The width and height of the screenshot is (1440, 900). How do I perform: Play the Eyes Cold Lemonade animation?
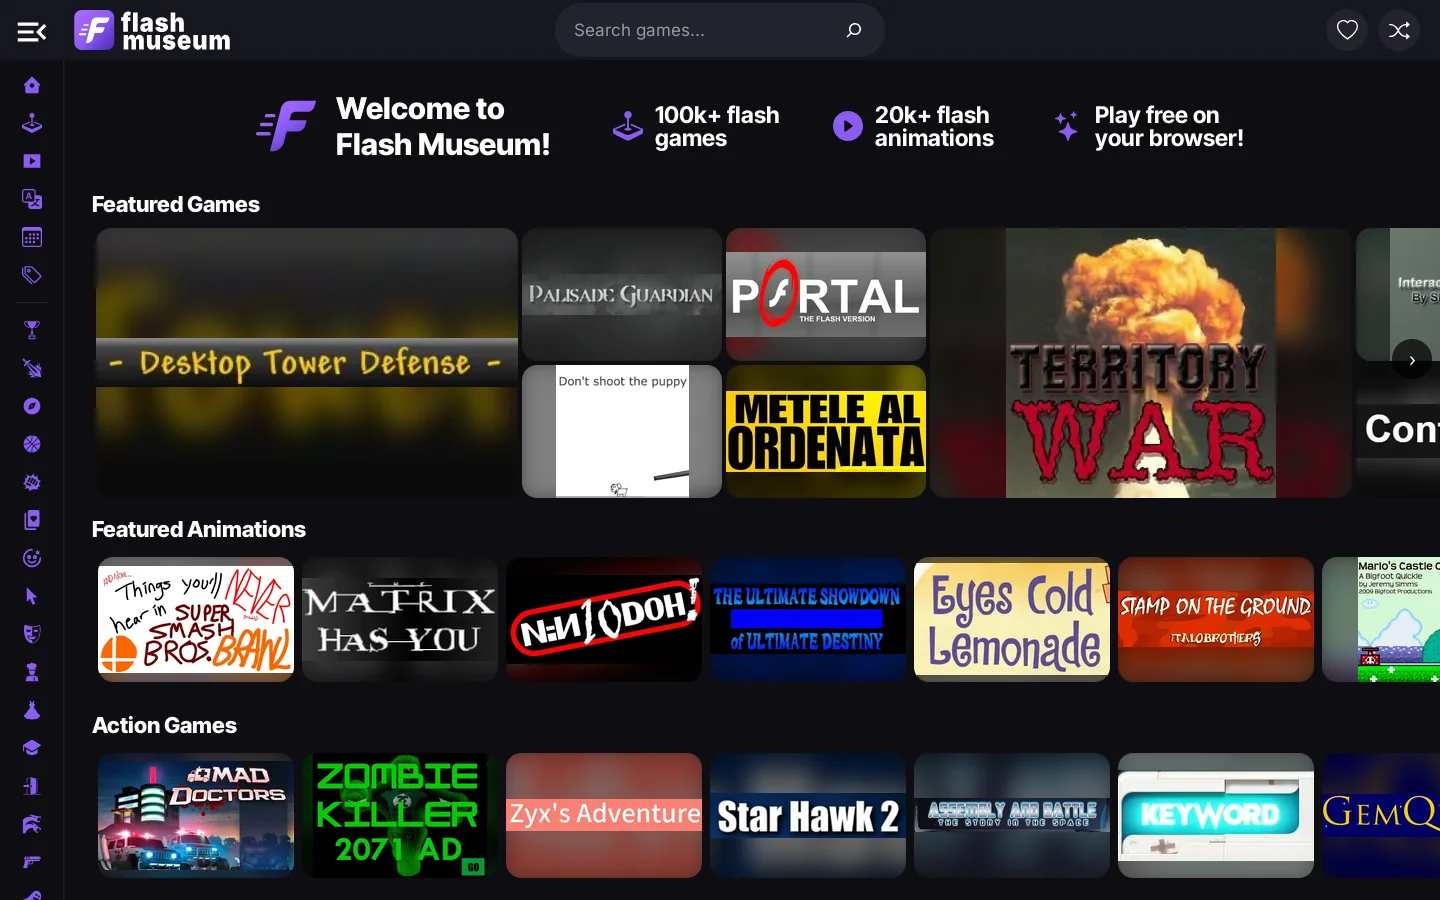click(x=1012, y=620)
